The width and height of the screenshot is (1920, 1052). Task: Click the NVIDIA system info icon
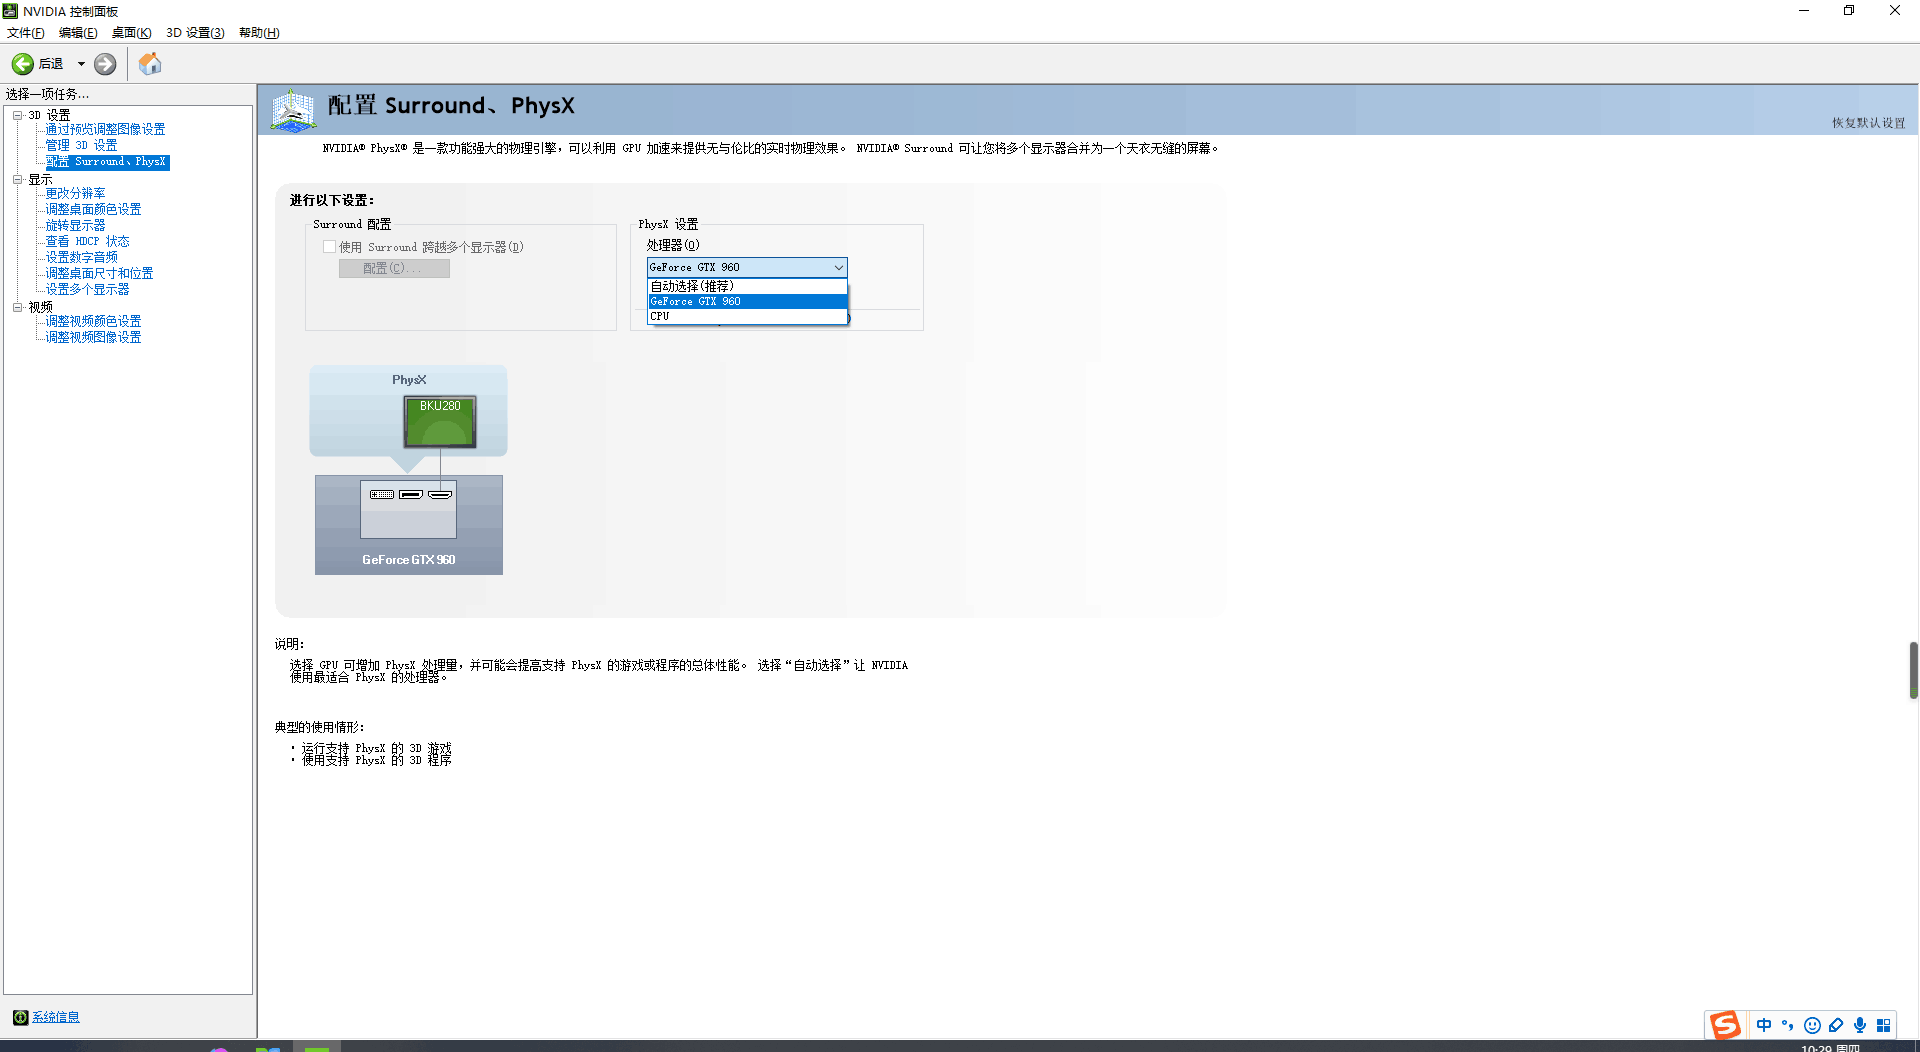point(20,1017)
